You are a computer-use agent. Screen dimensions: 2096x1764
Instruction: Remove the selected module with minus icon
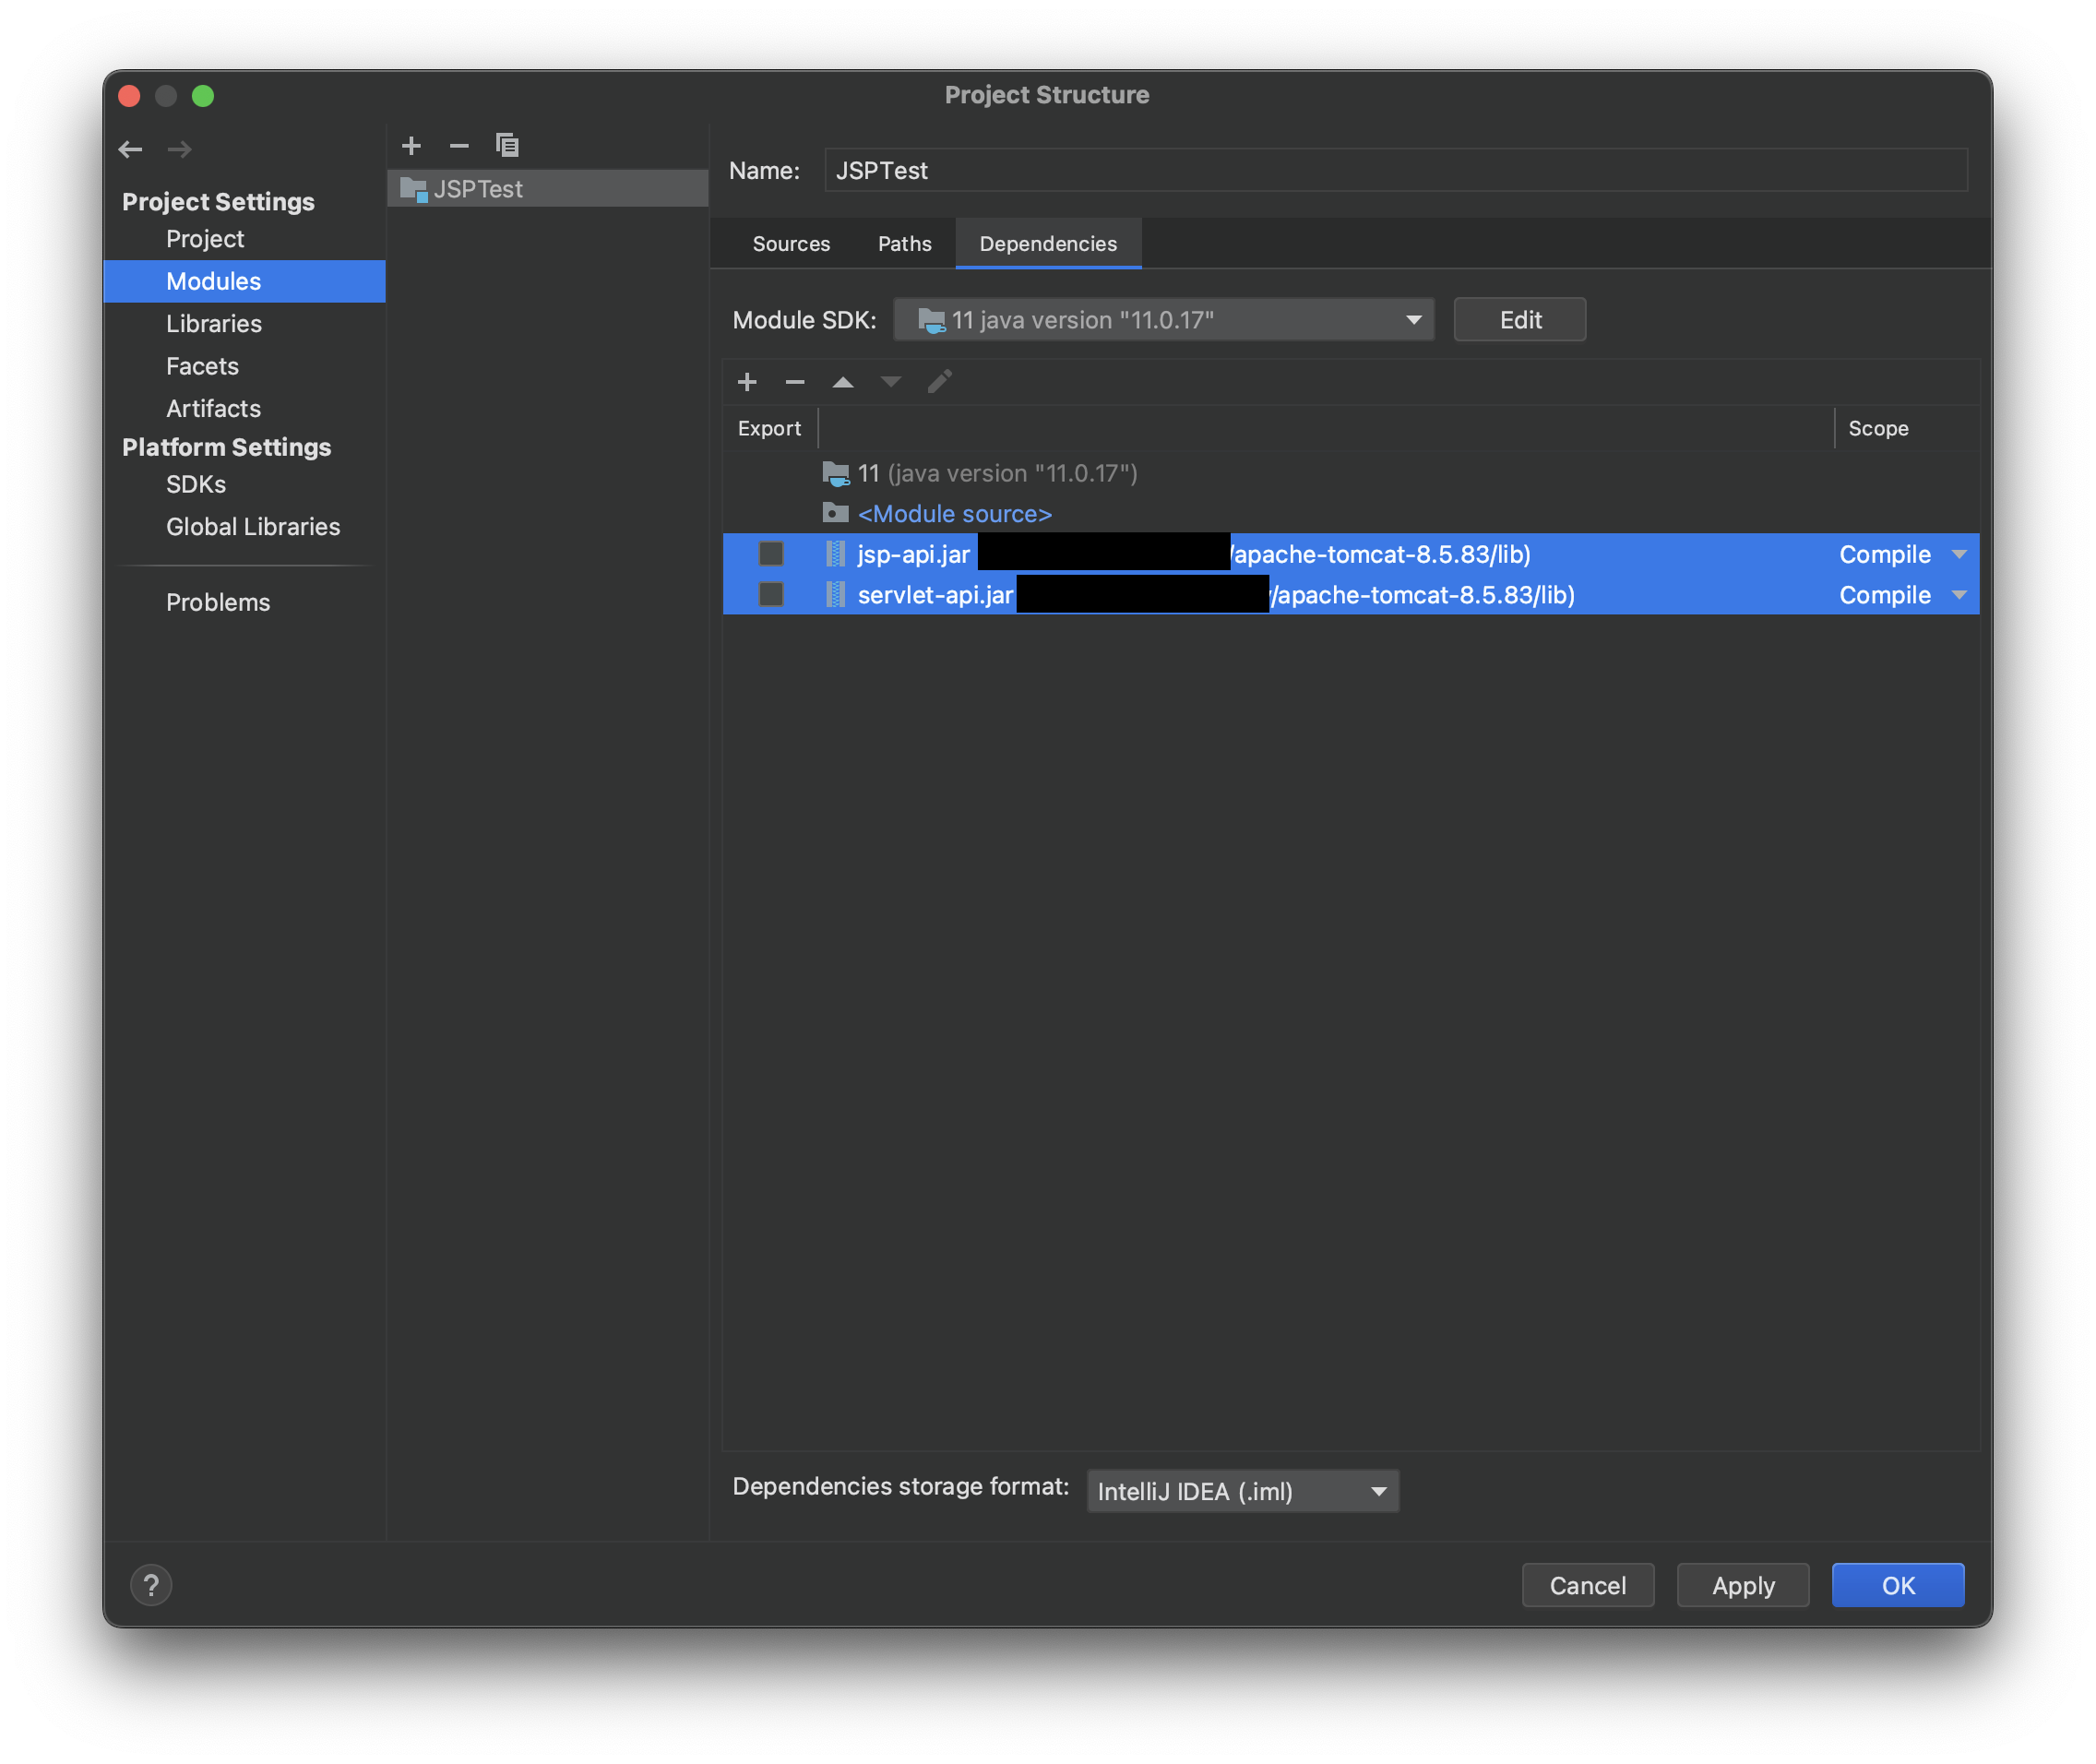pos(459,146)
